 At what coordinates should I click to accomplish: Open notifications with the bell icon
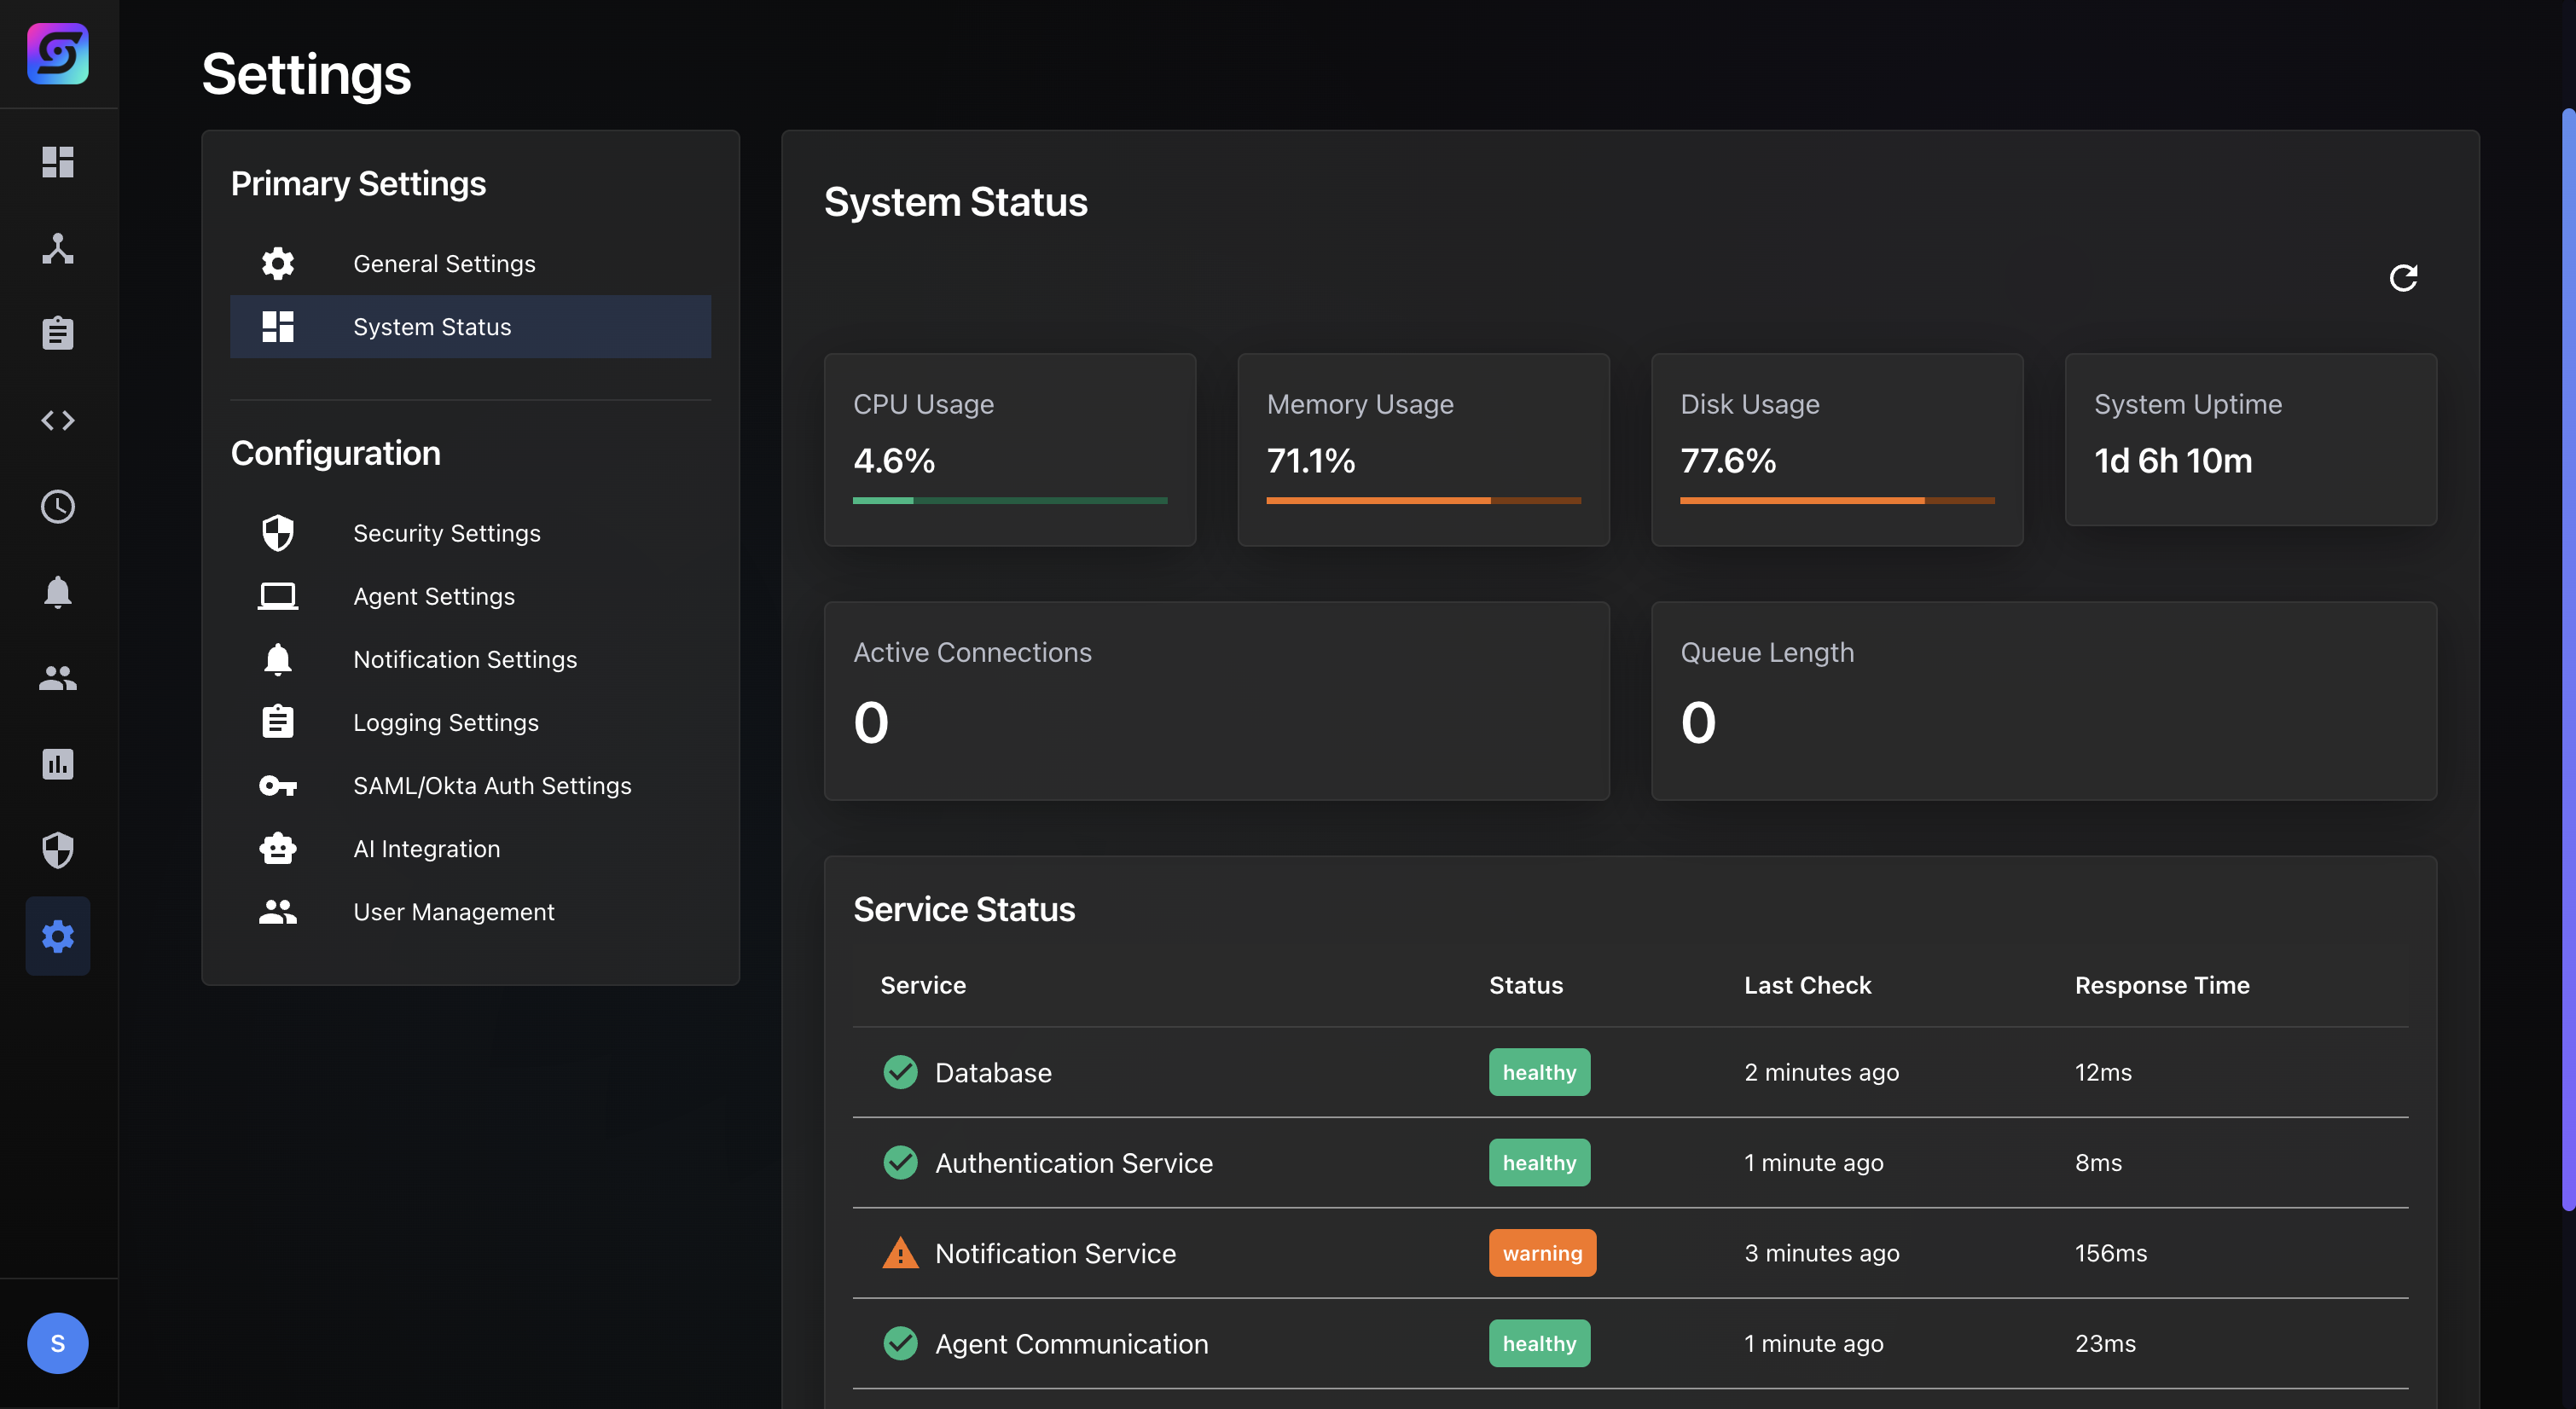tap(58, 592)
